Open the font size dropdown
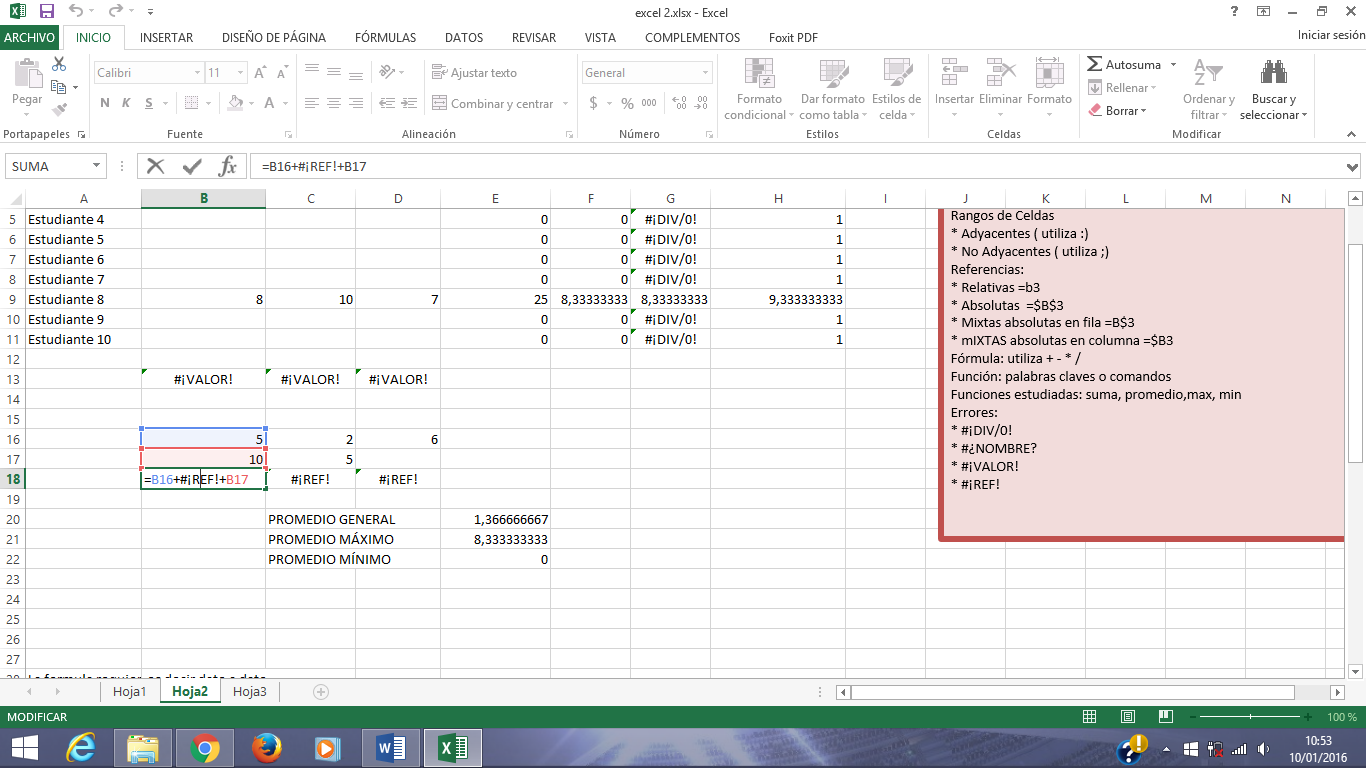The height and width of the screenshot is (768, 1366). coord(238,72)
